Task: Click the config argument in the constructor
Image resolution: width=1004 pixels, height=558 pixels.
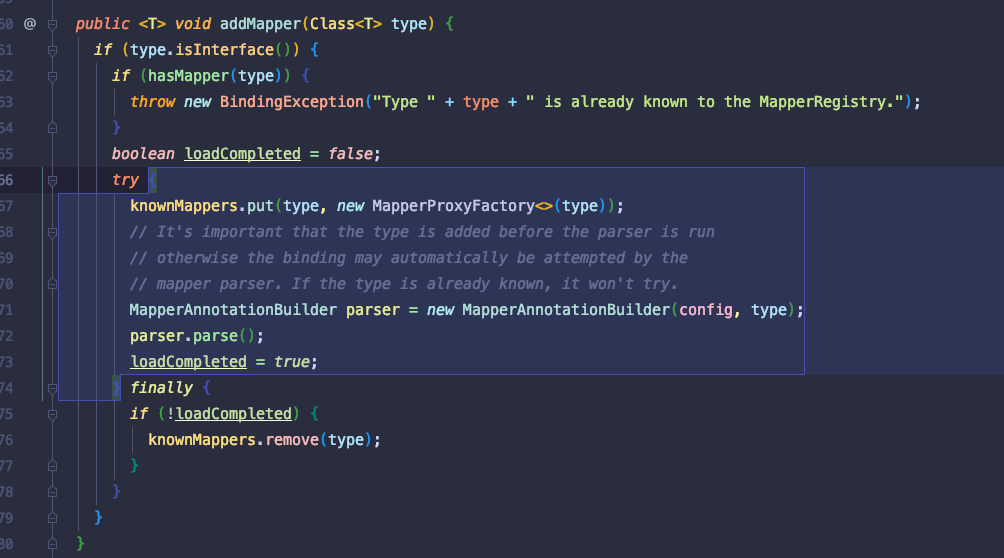Action: coord(705,310)
